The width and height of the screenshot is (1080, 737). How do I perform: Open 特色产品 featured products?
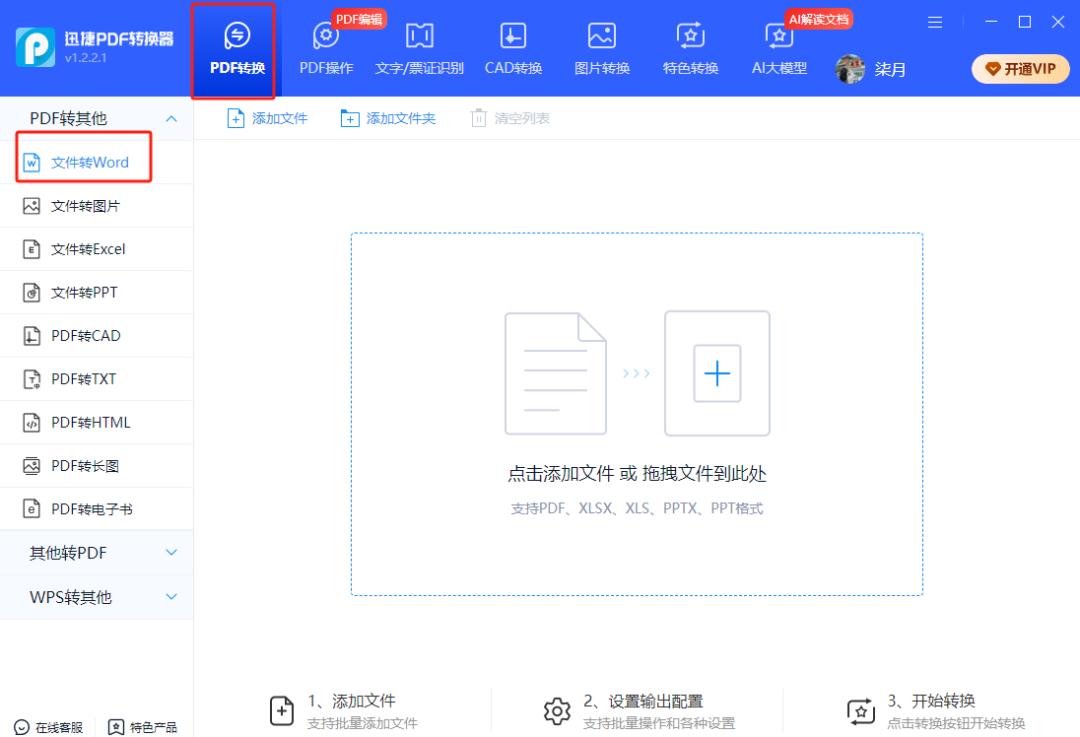tap(143, 727)
